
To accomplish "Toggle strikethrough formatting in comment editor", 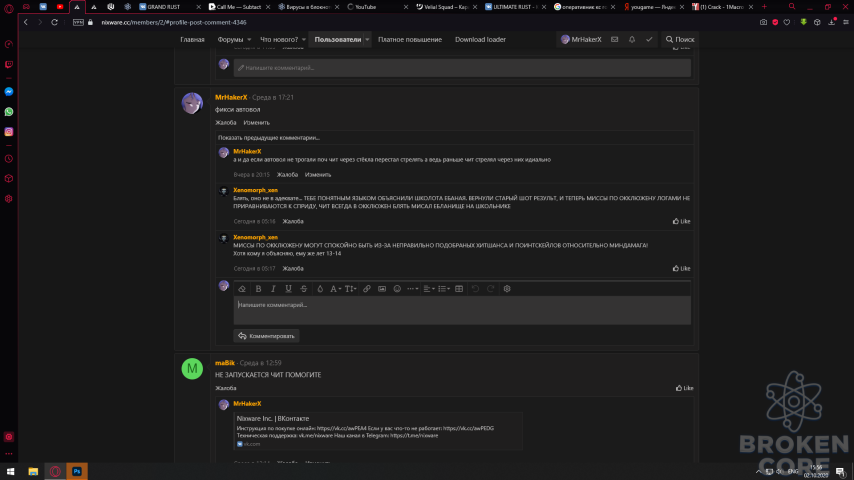I will pyautogui.click(x=304, y=289).
